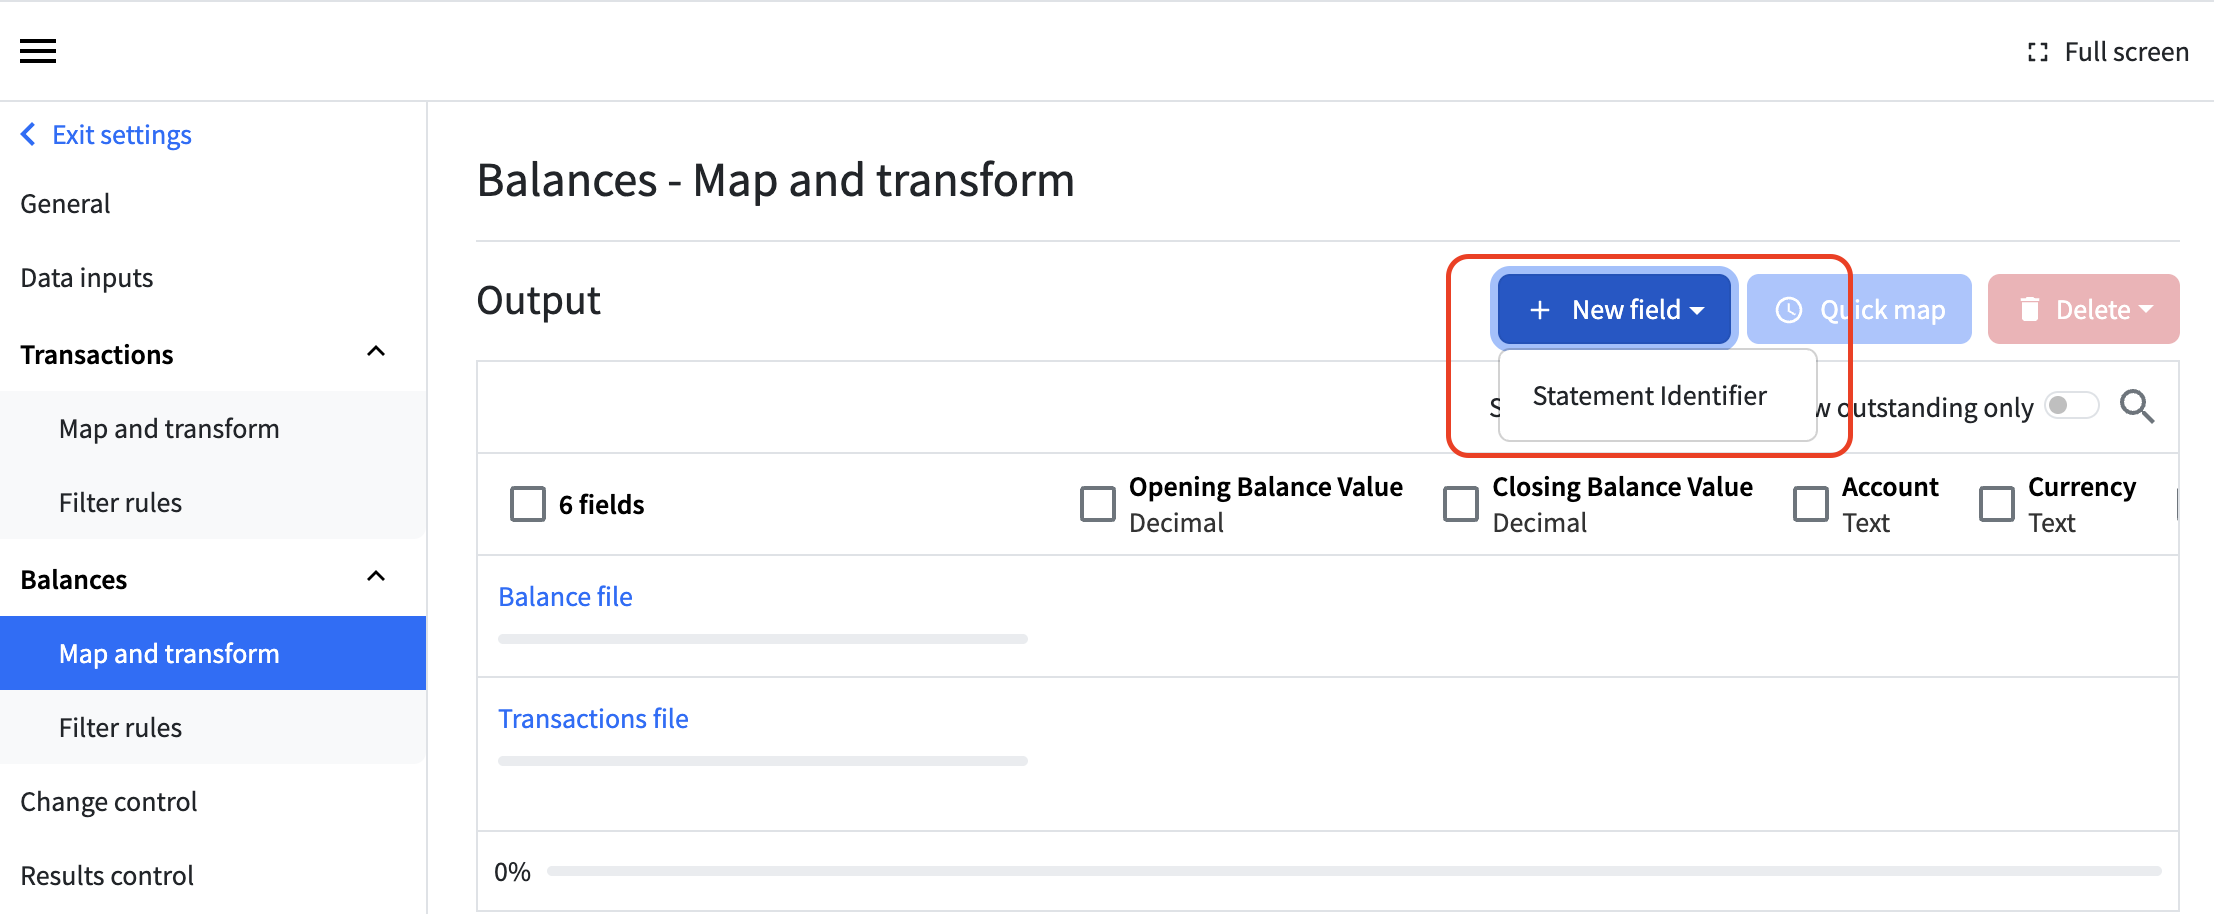Screen dimensions: 2214x914
Task: Click the plus icon on New field
Action: [1540, 310]
